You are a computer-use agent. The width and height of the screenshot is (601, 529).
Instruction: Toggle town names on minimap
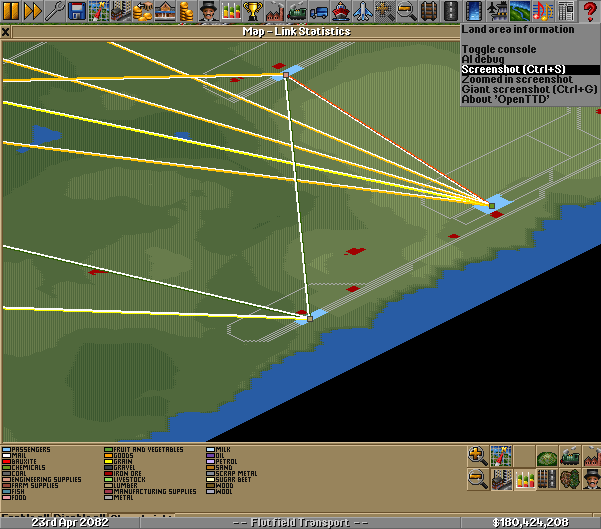pyautogui.click(x=501, y=480)
